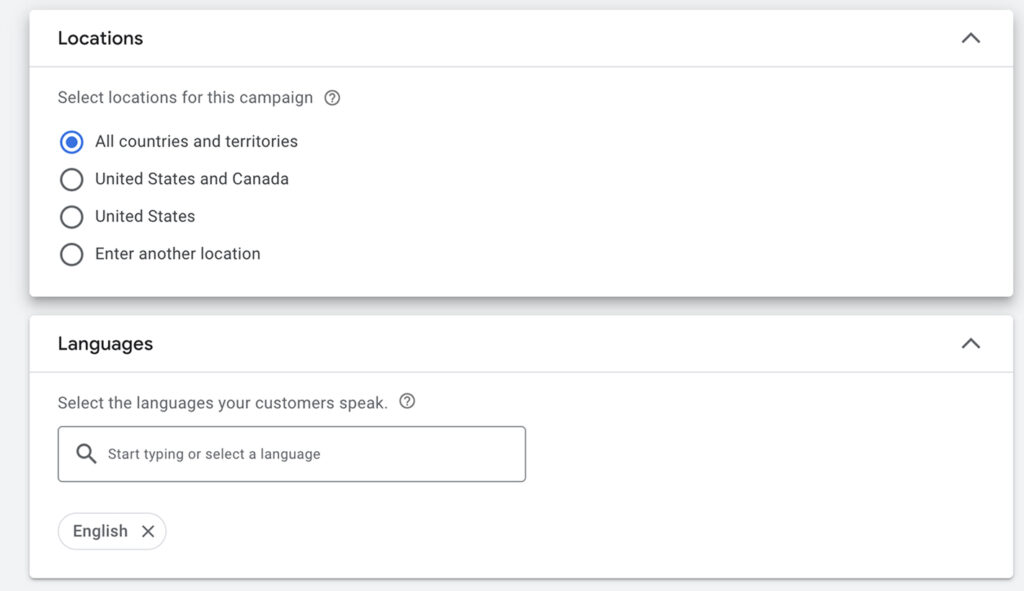Click the magnifier icon in language search
Viewport: 1024px width, 591px height.
[x=87, y=454]
